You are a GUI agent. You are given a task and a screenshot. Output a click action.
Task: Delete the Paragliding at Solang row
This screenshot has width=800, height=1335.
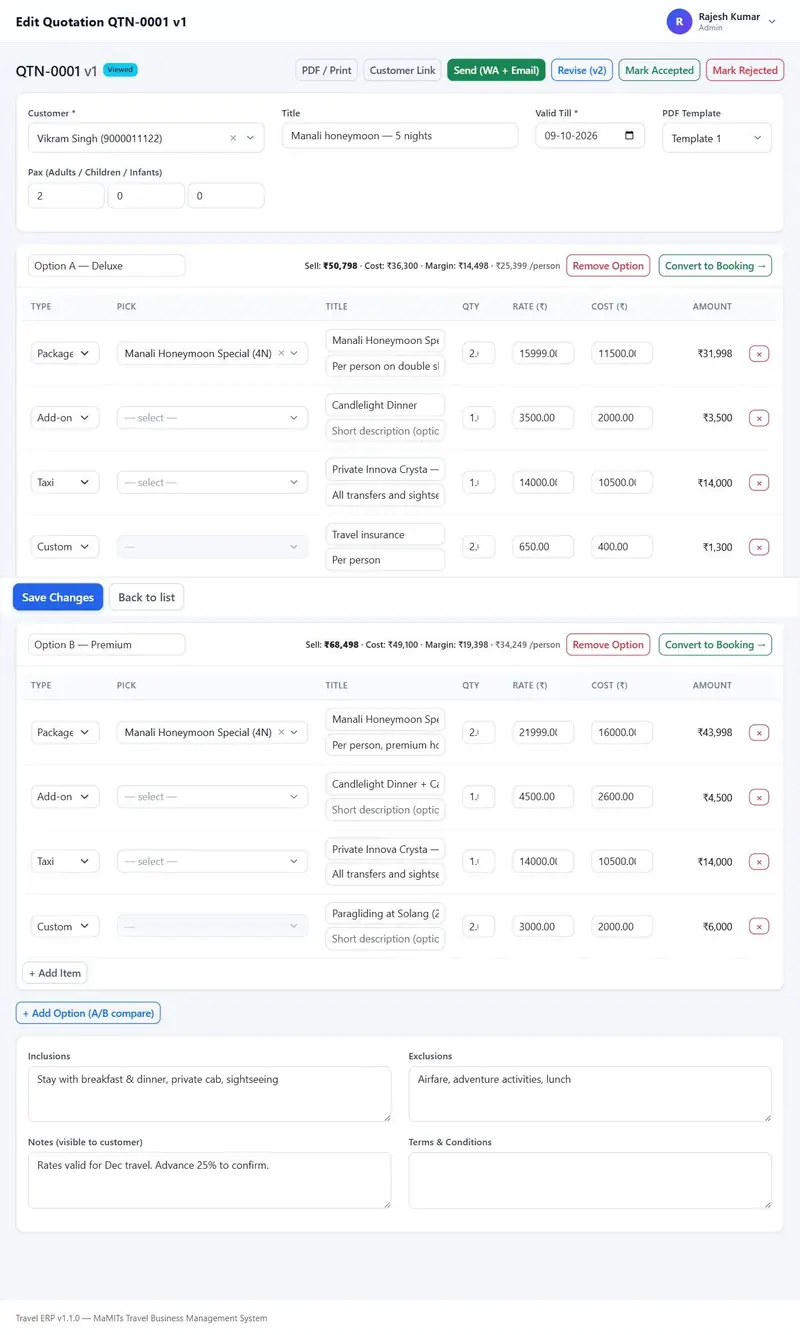click(759, 927)
